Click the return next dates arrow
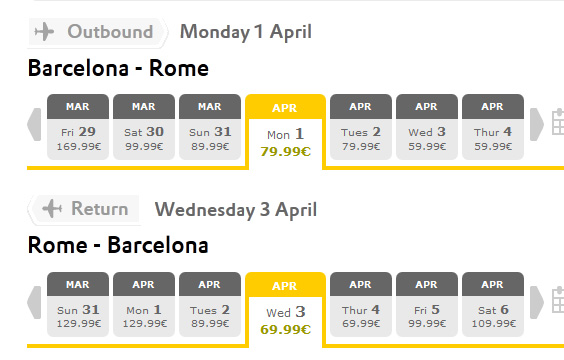 coord(537,302)
